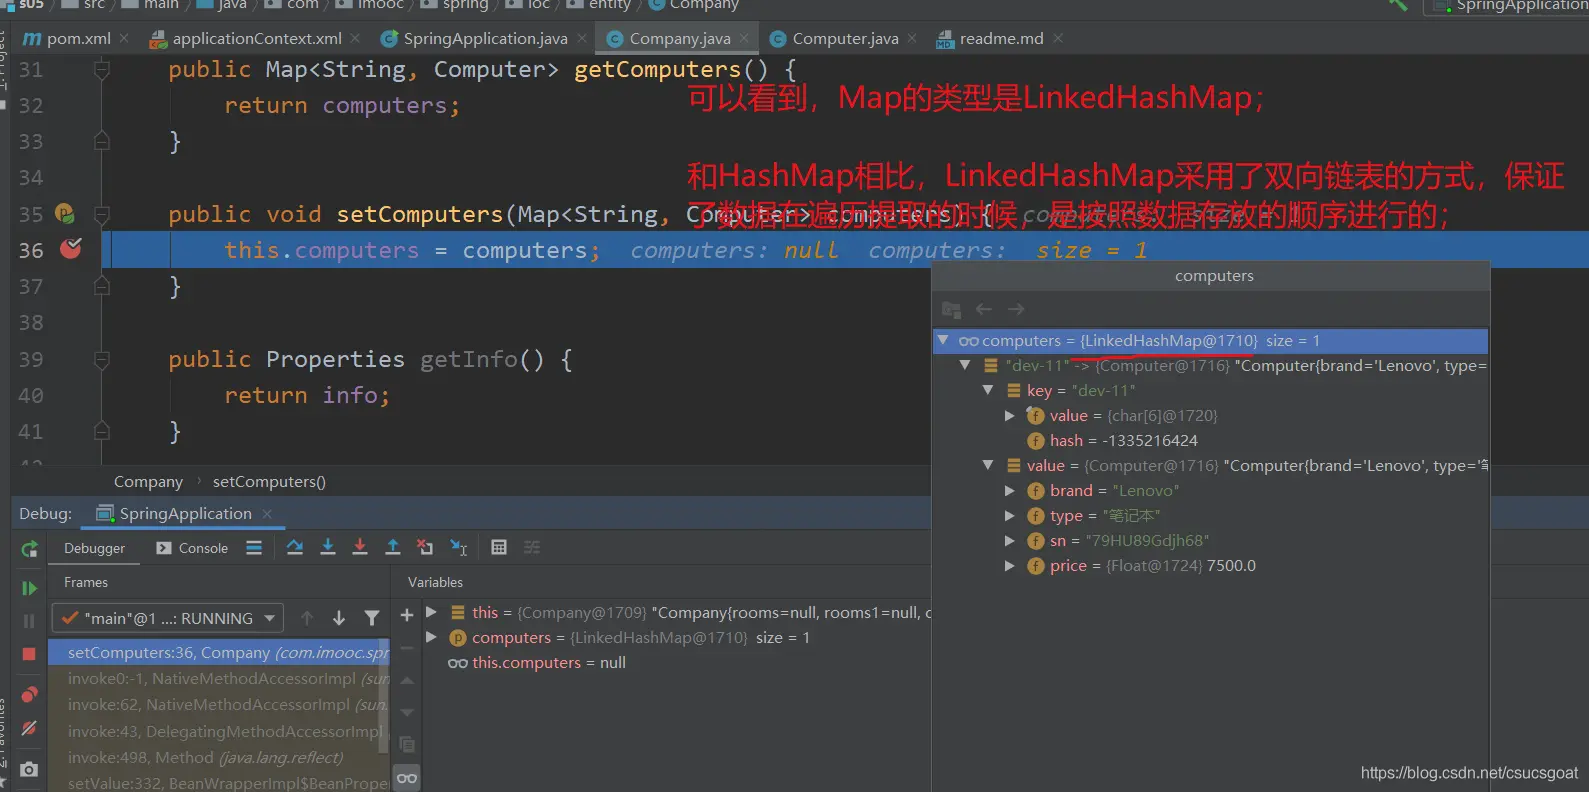
Task: Expand the 'this' Company variable node
Action: pos(431,612)
